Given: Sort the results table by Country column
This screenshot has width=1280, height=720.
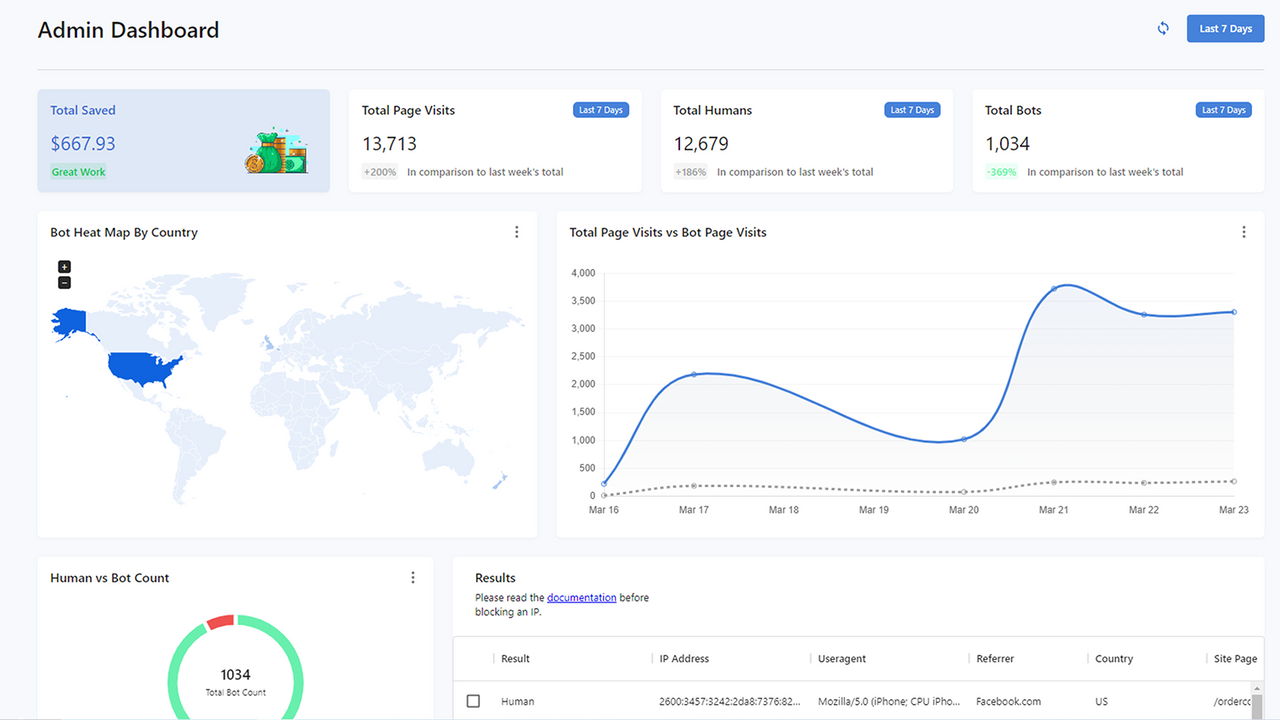Looking at the screenshot, I should point(1113,658).
